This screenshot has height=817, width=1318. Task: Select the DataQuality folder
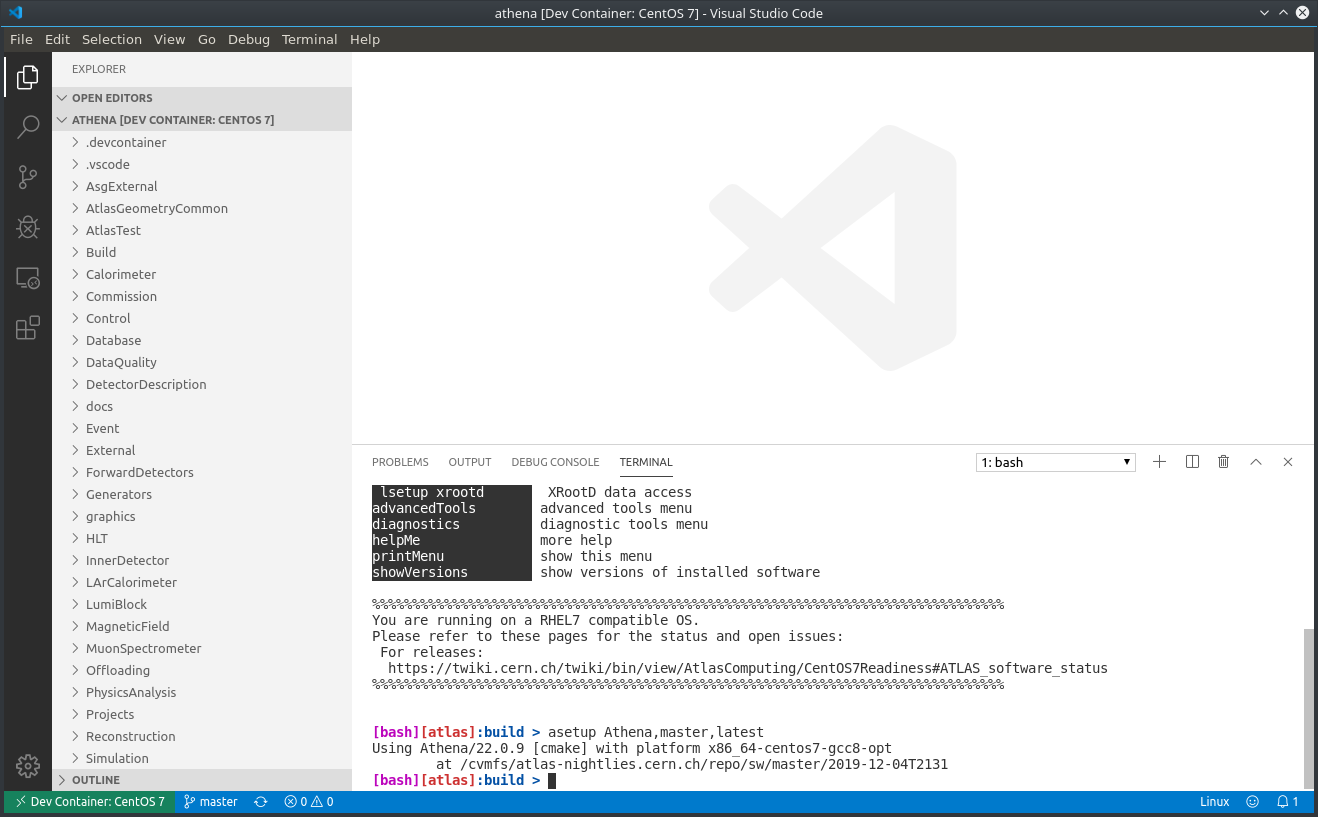coord(202,362)
